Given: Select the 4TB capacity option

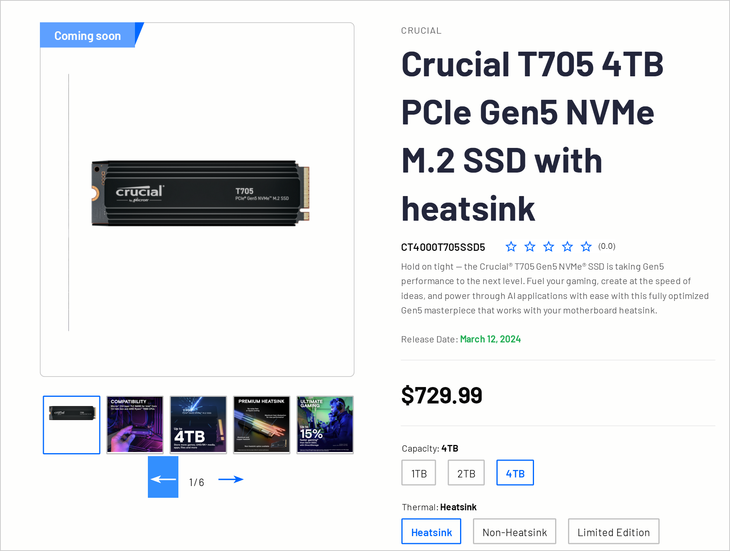Looking at the screenshot, I should pos(515,473).
